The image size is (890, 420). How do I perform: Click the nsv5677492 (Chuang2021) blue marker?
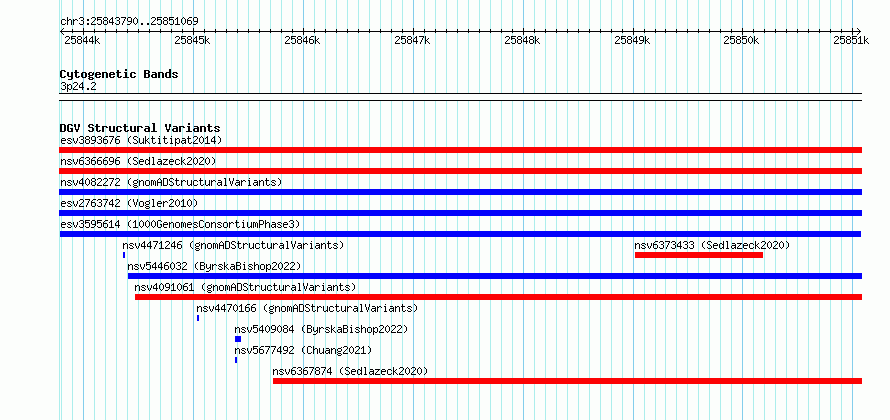236,360
